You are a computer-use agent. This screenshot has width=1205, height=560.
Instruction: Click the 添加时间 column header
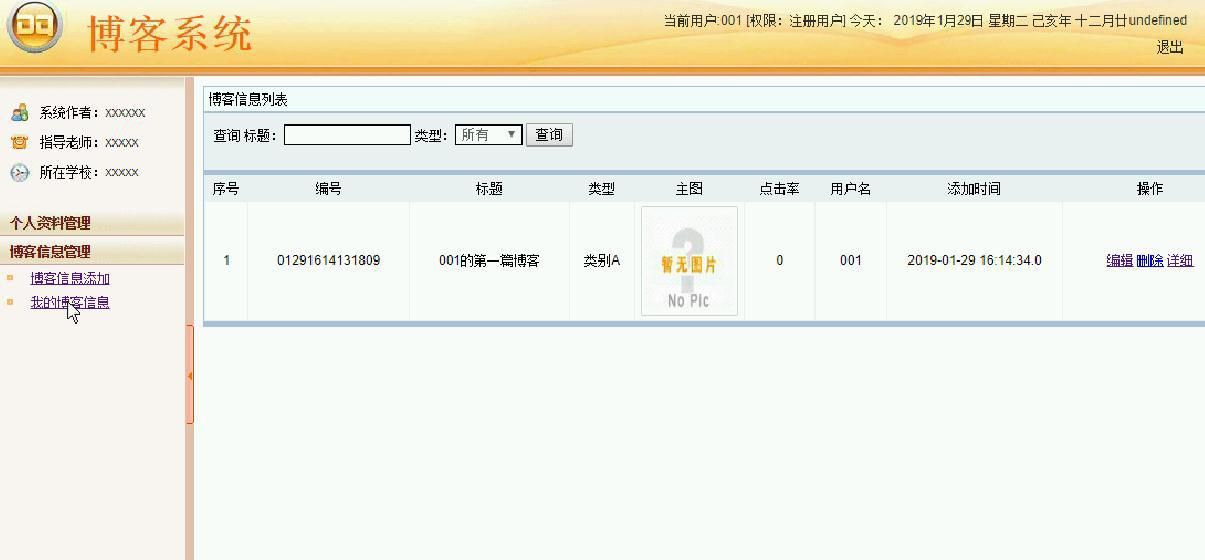[x=974, y=188]
